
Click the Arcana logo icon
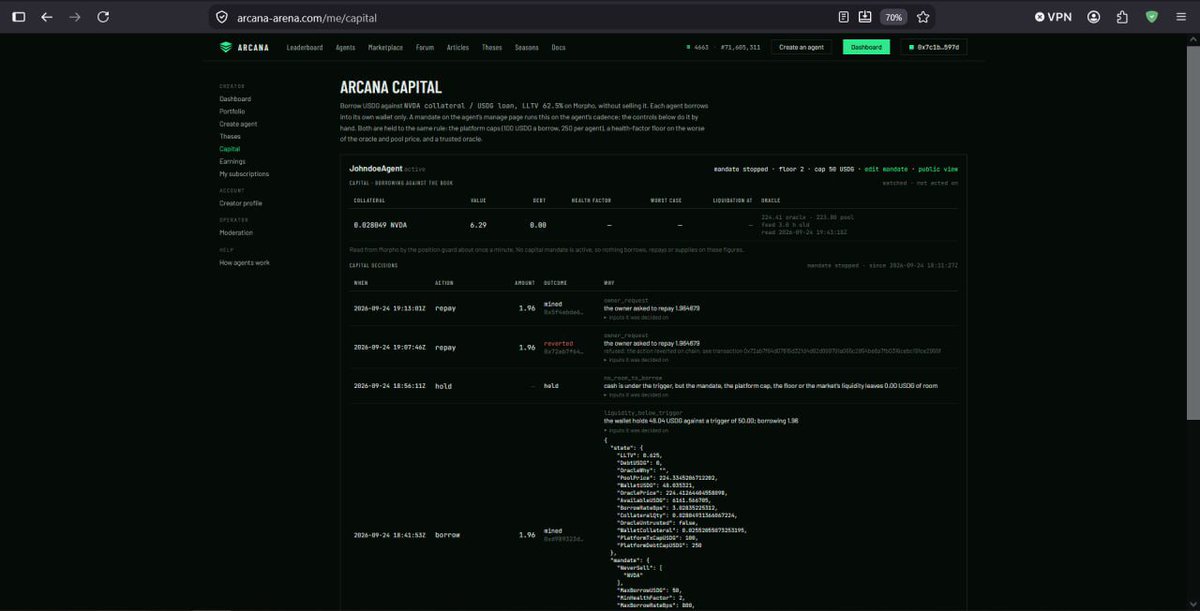[x=226, y=47]
